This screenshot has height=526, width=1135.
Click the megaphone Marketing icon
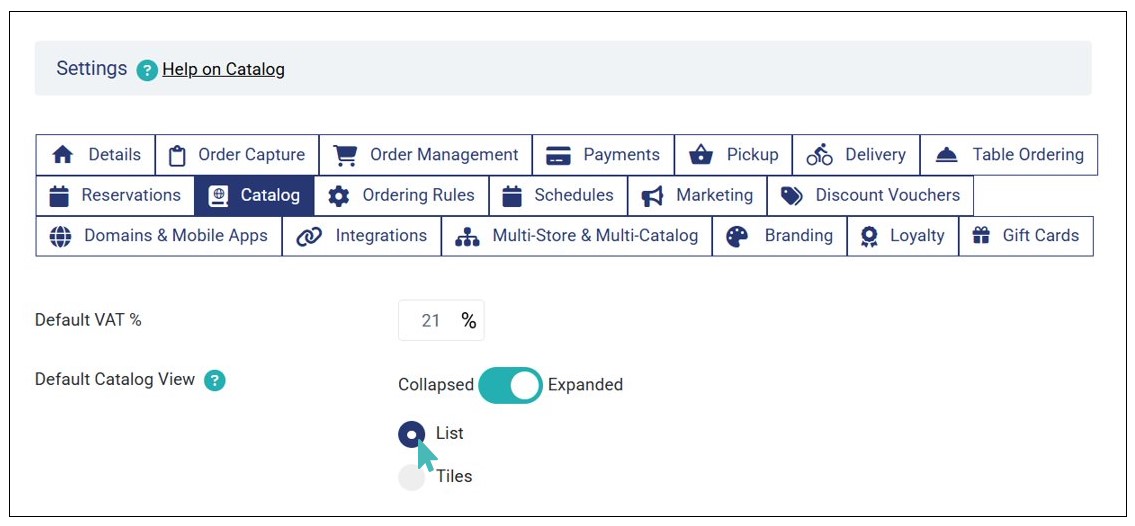(653, 196)
